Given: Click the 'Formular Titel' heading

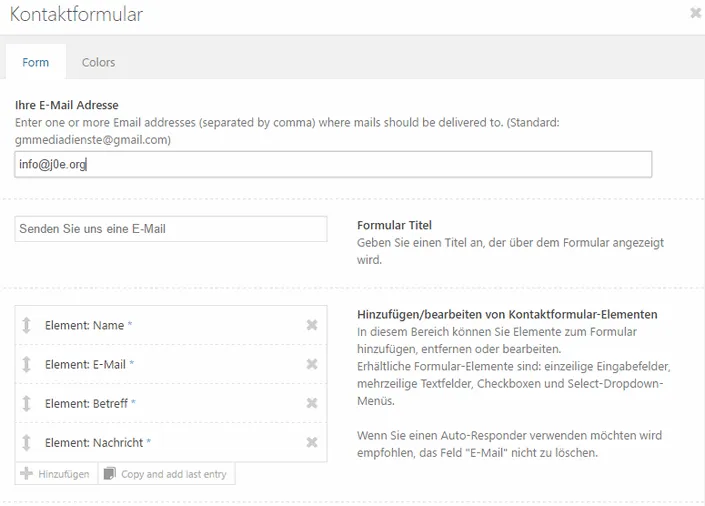Looking at the screenshot, I should [394, 225].
